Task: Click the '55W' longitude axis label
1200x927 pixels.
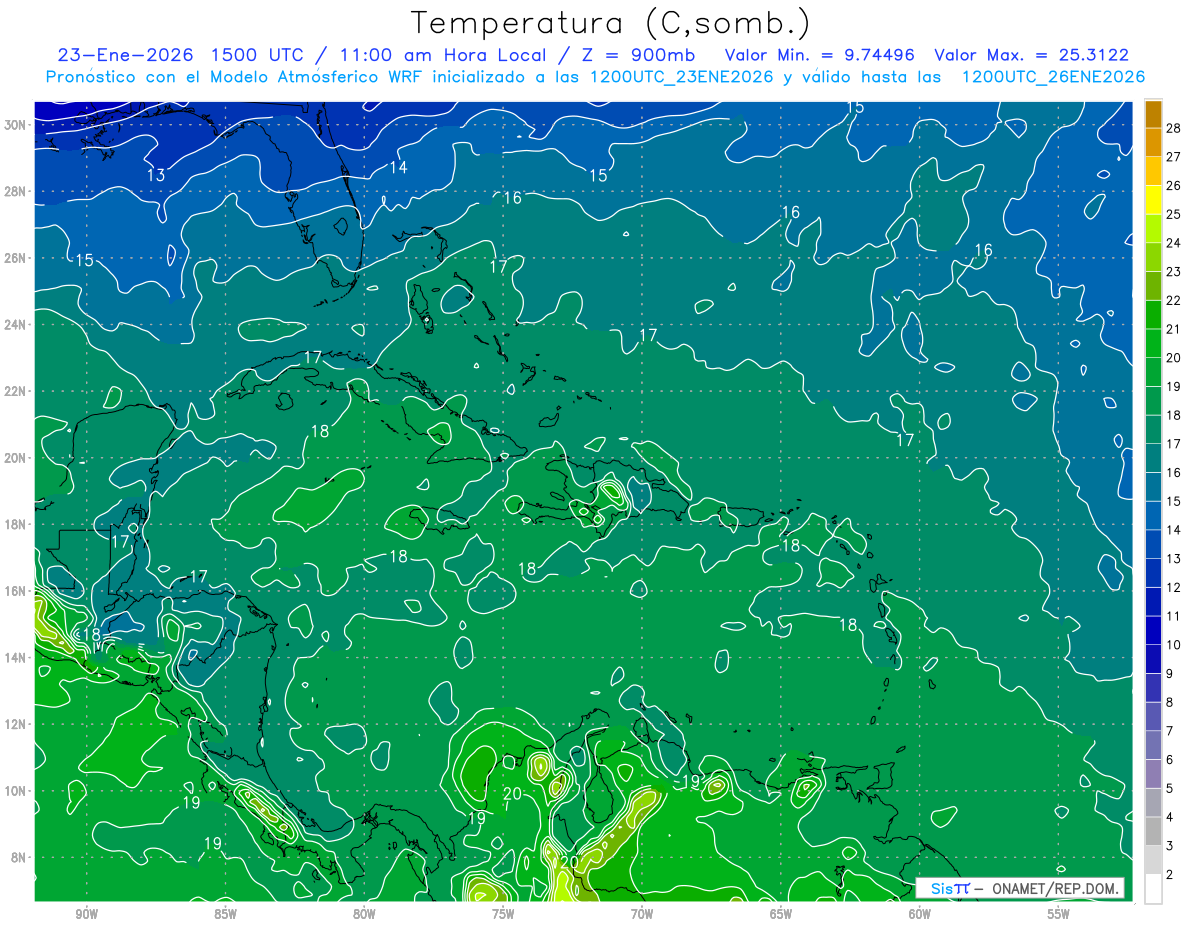Action: click(x=1059, y=913)
